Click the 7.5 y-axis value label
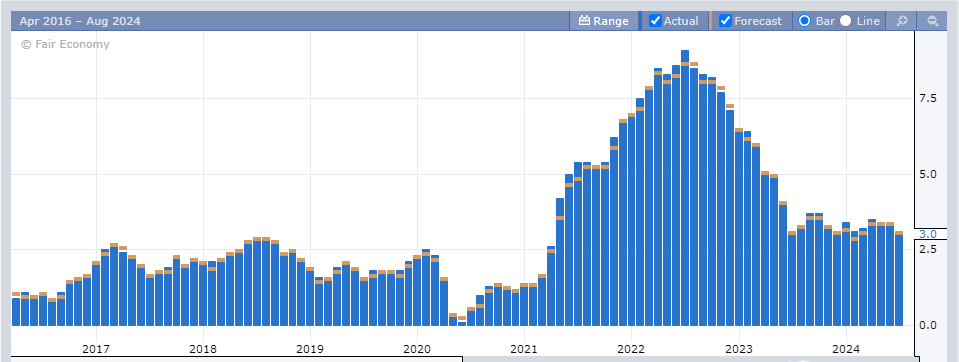Screen dimensions: 959x362 pos(927,99)
